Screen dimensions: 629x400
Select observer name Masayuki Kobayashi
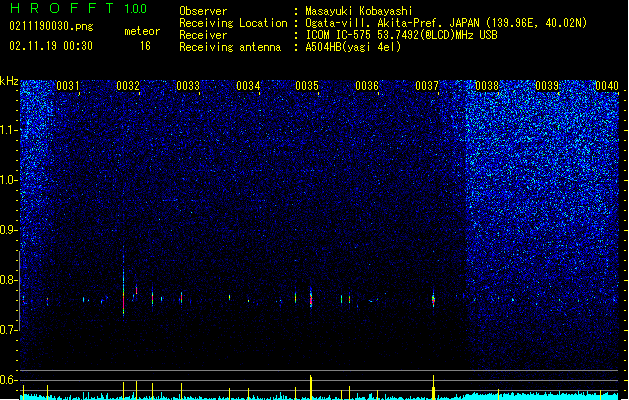coord(359,11)
